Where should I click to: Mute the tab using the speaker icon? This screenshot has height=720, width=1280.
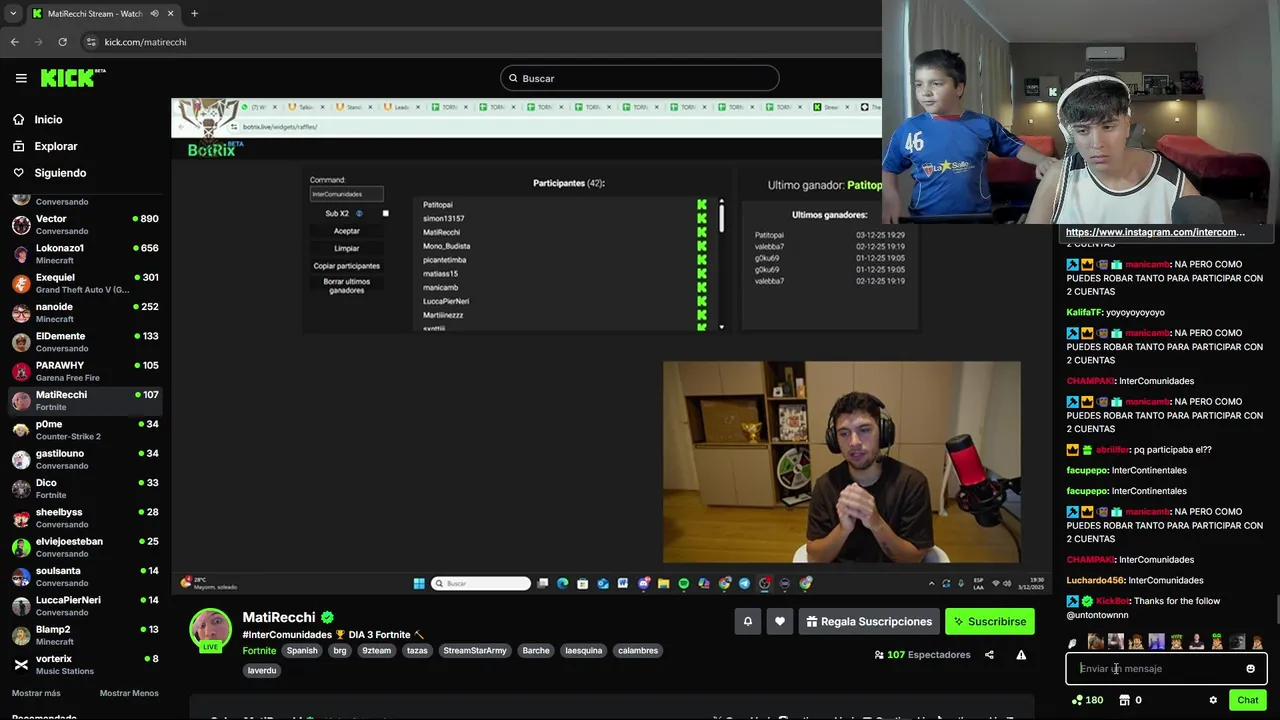[x=155, y=14]
